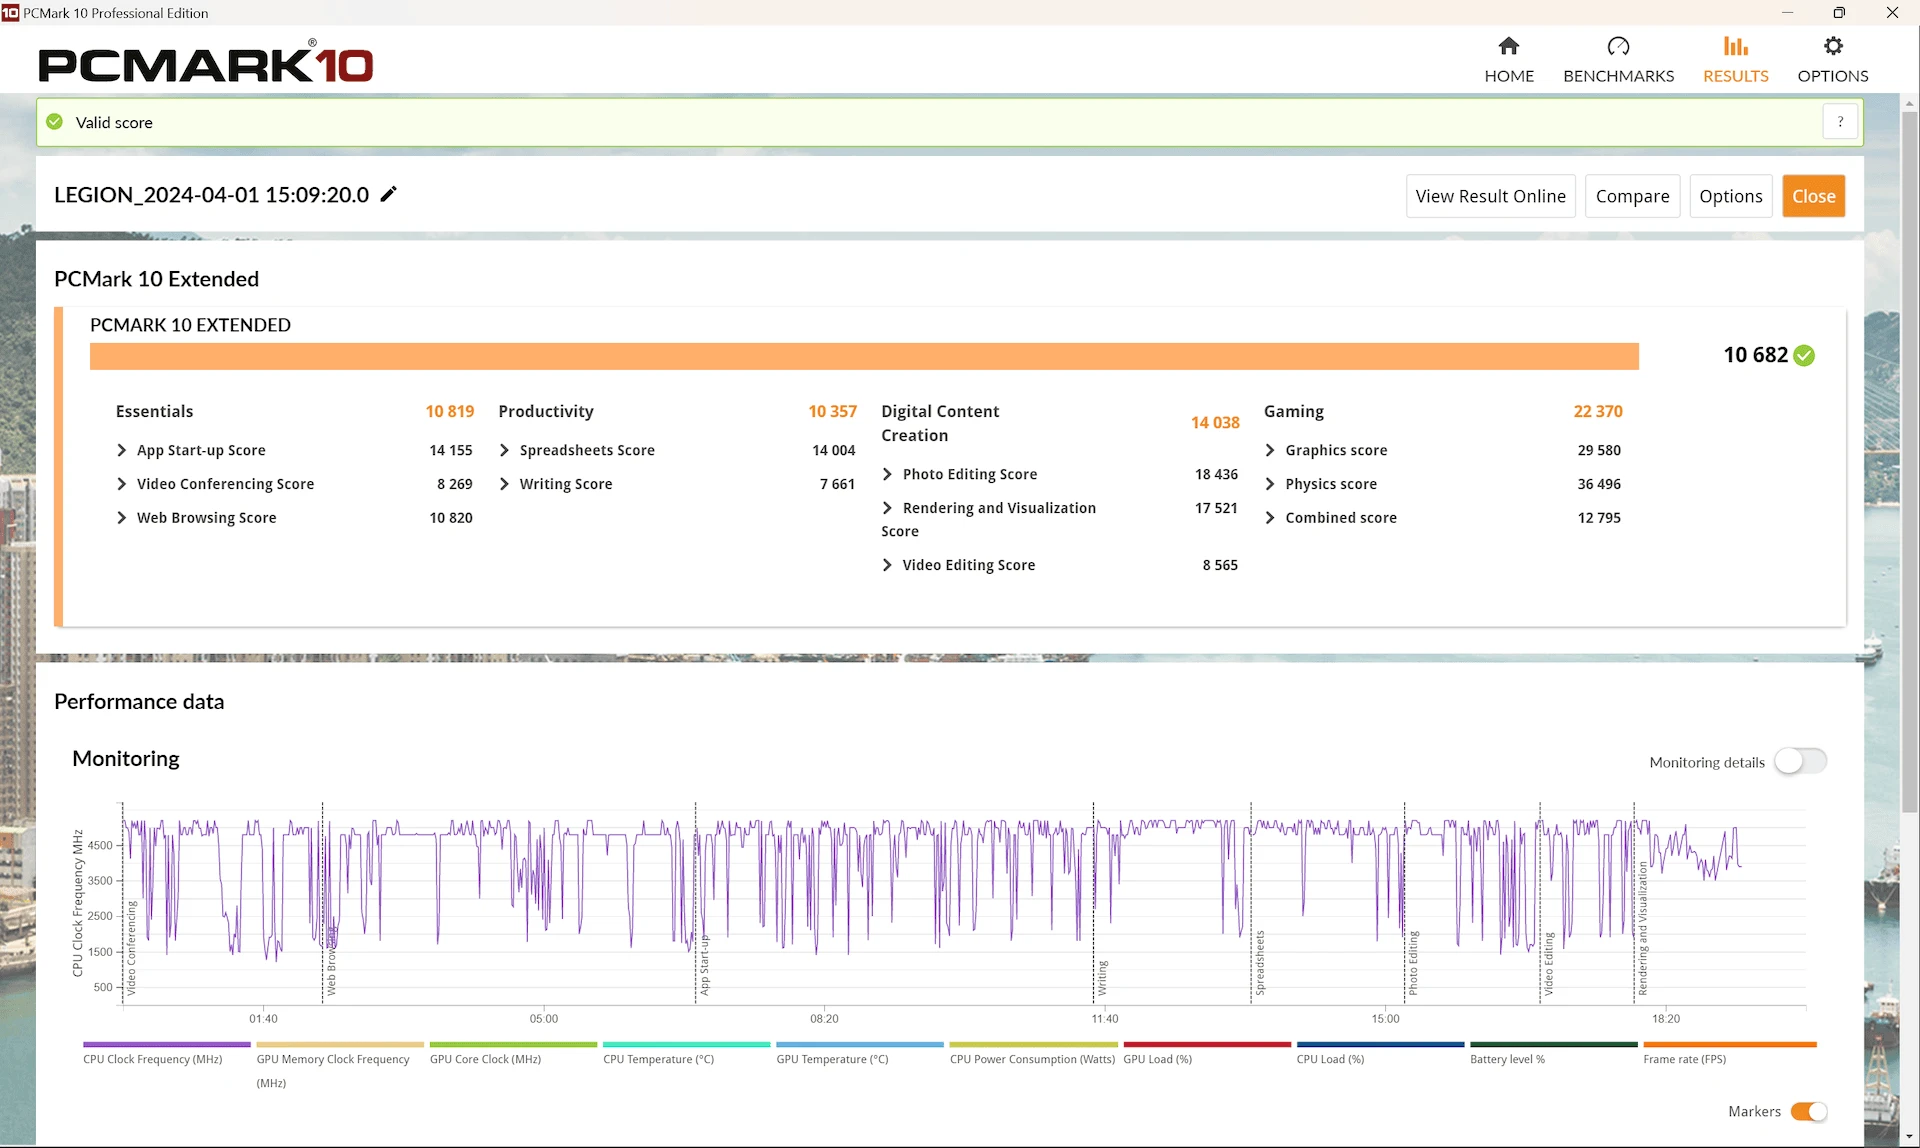Click Rendering and Visualization timeline marker
This screenshot has height=1148, width=1920.
click(x=1642, y=929)
